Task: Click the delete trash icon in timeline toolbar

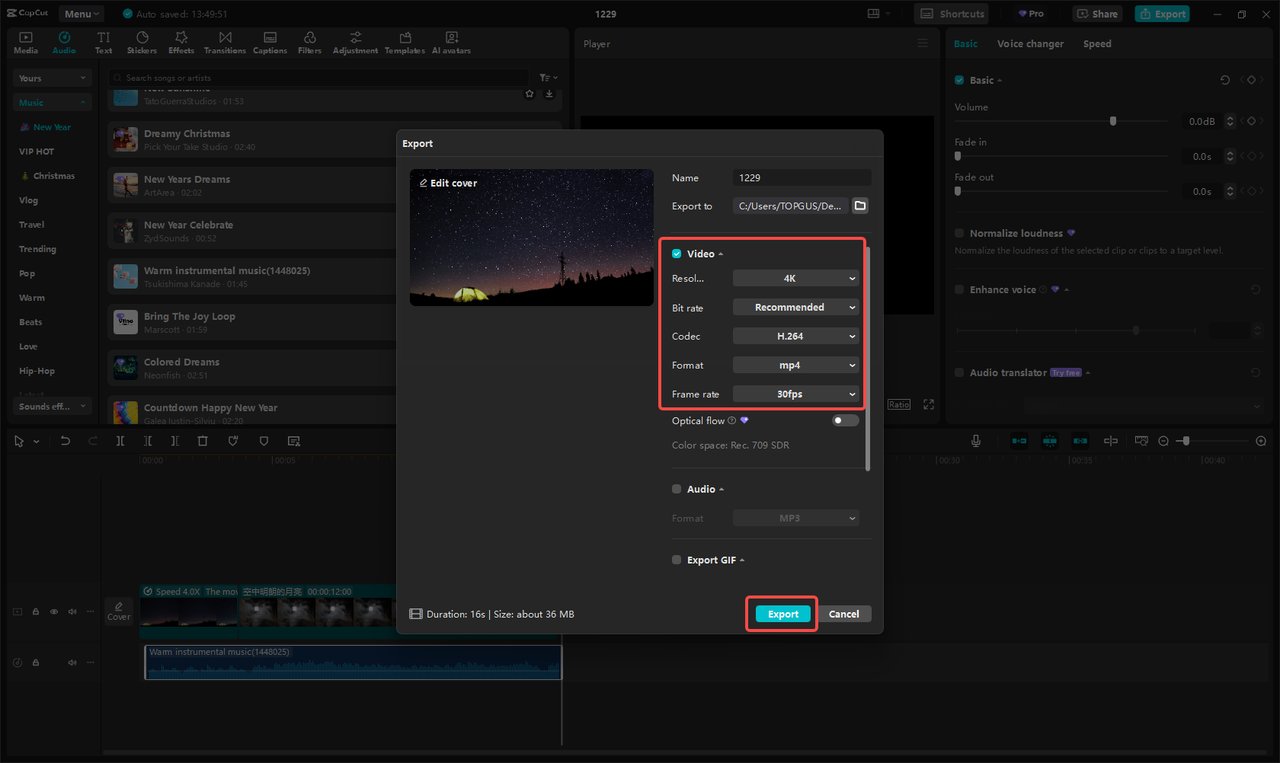Action: tap(202, 441)
